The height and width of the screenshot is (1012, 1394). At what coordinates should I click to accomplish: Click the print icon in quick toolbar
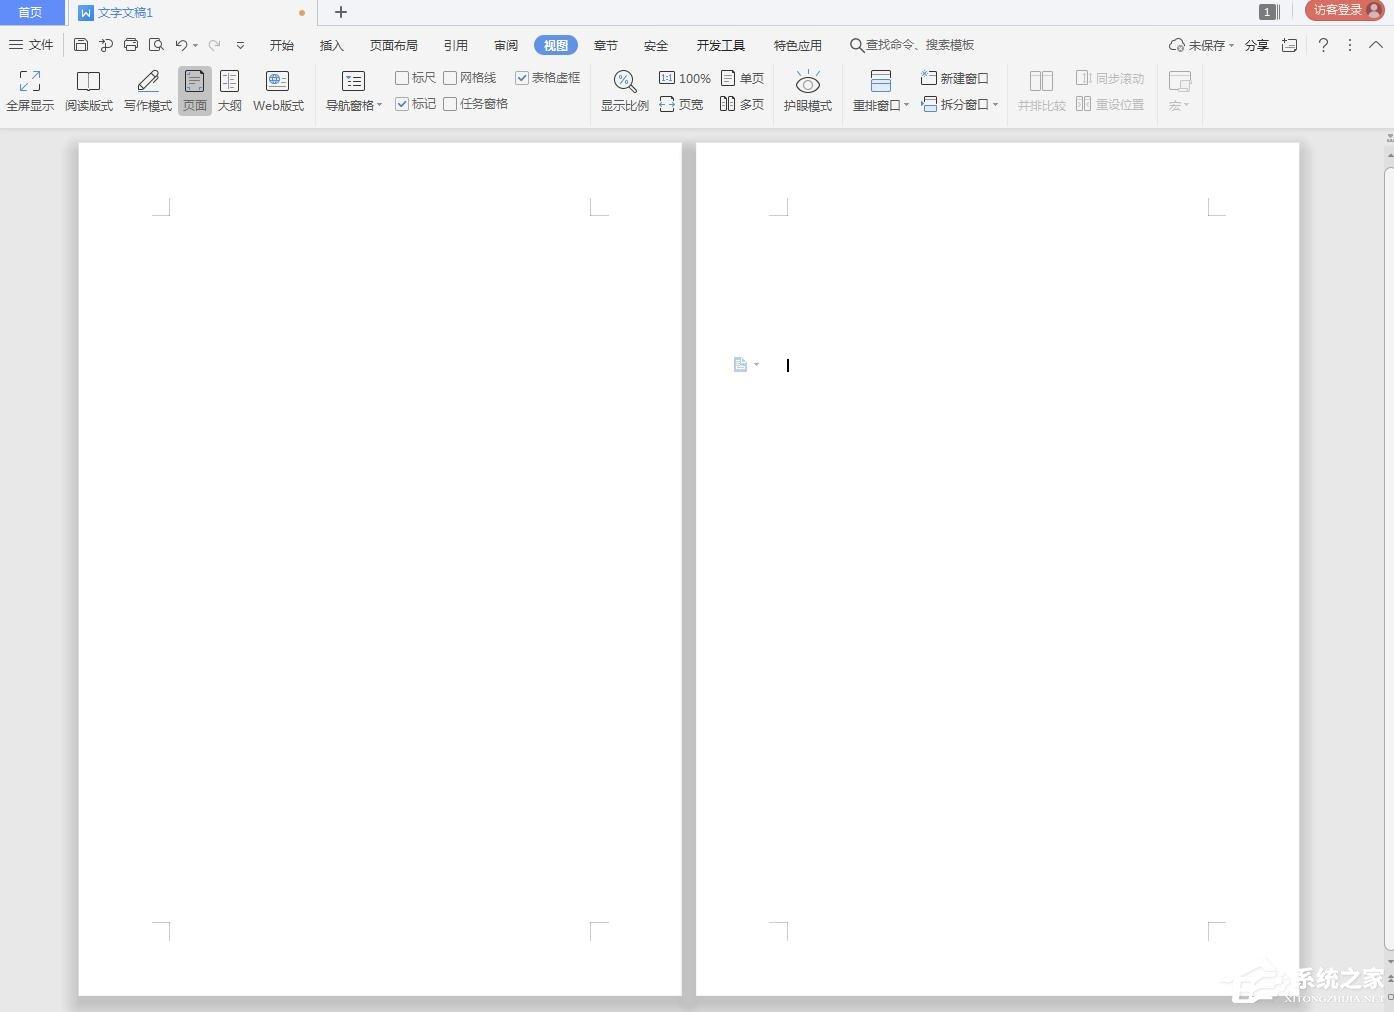click(131, 45)
